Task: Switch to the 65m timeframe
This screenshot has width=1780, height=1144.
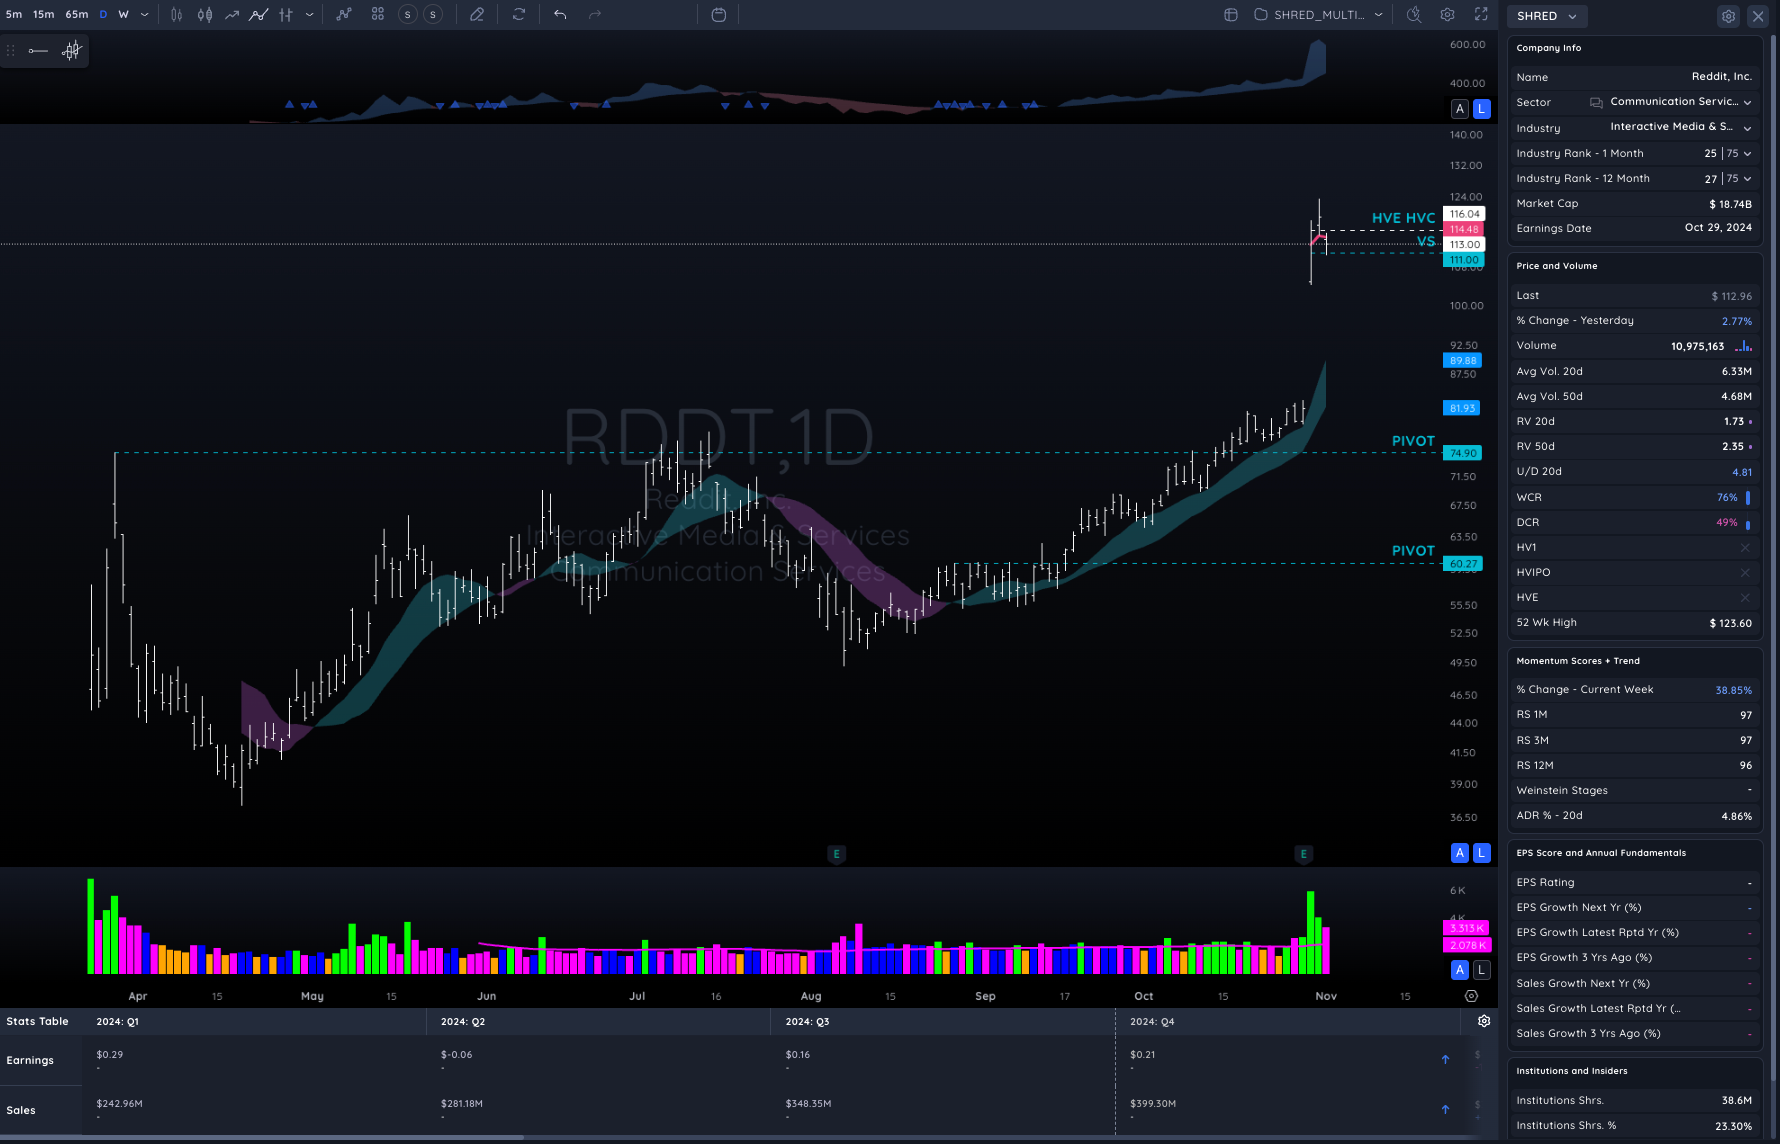Action: (x=77, y=15)
